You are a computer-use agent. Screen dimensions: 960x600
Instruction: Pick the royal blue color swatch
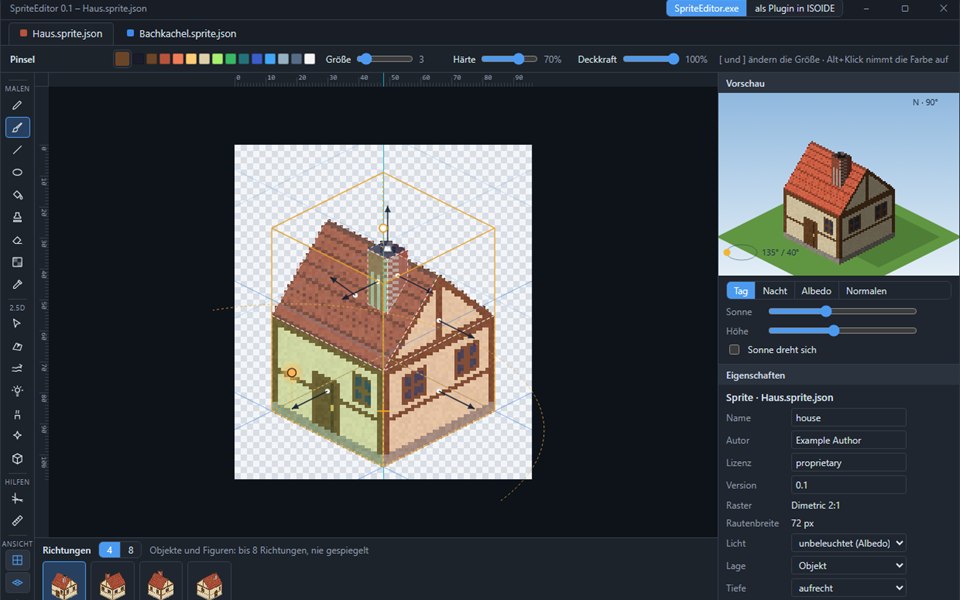click(257, 59)
